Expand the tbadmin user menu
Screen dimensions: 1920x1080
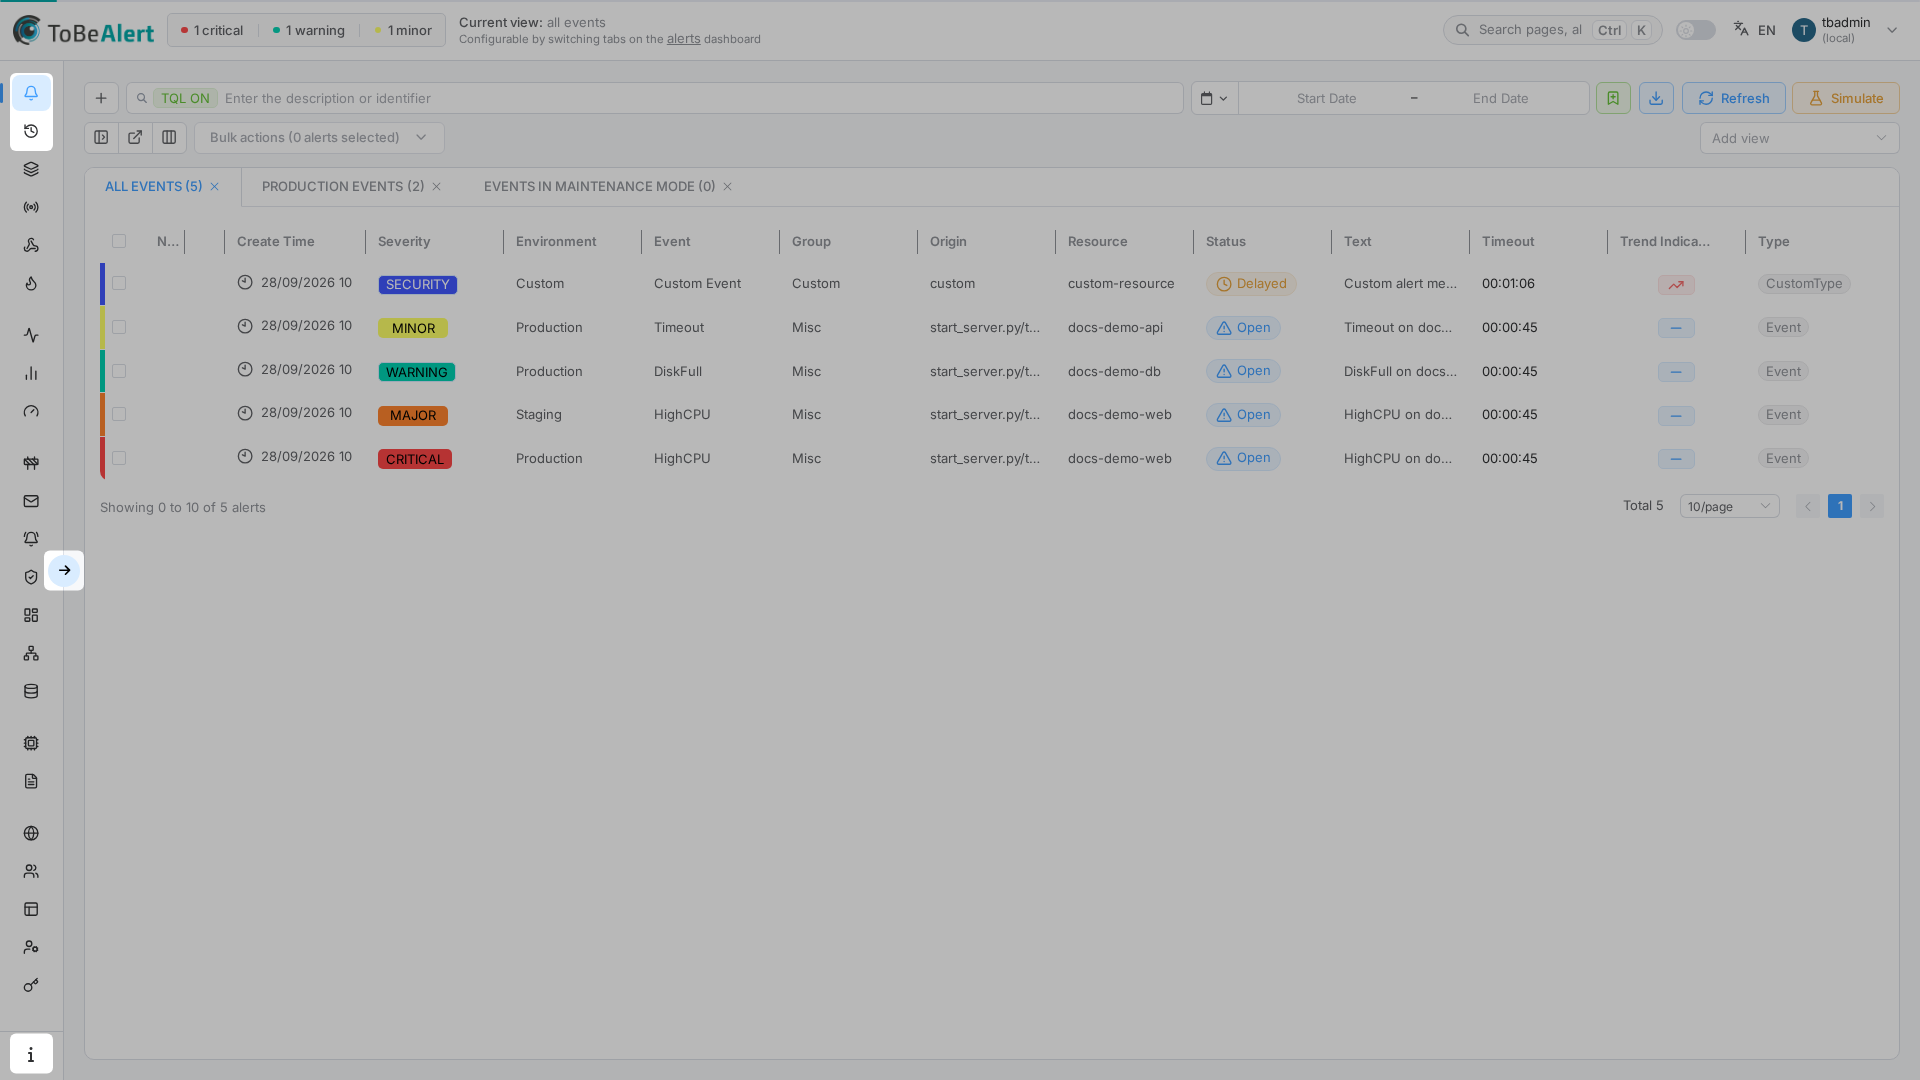tap(1845, 30)
